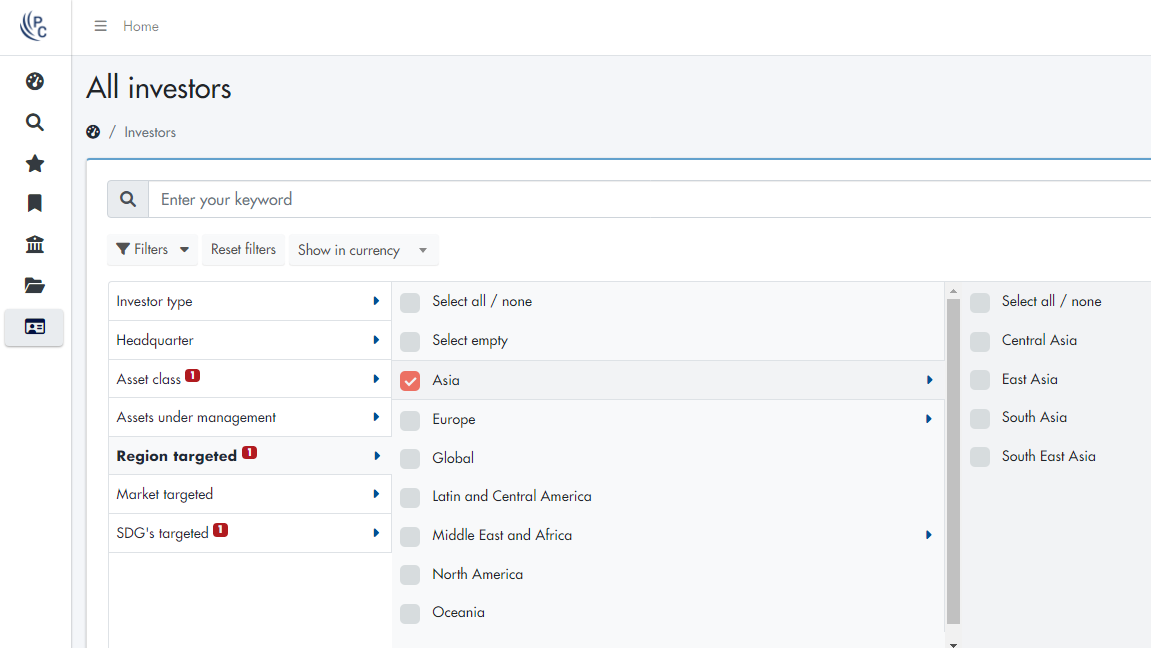Open the Investor type filter category
This screenshot has height=648, width=1151.
tap(248, 301)
